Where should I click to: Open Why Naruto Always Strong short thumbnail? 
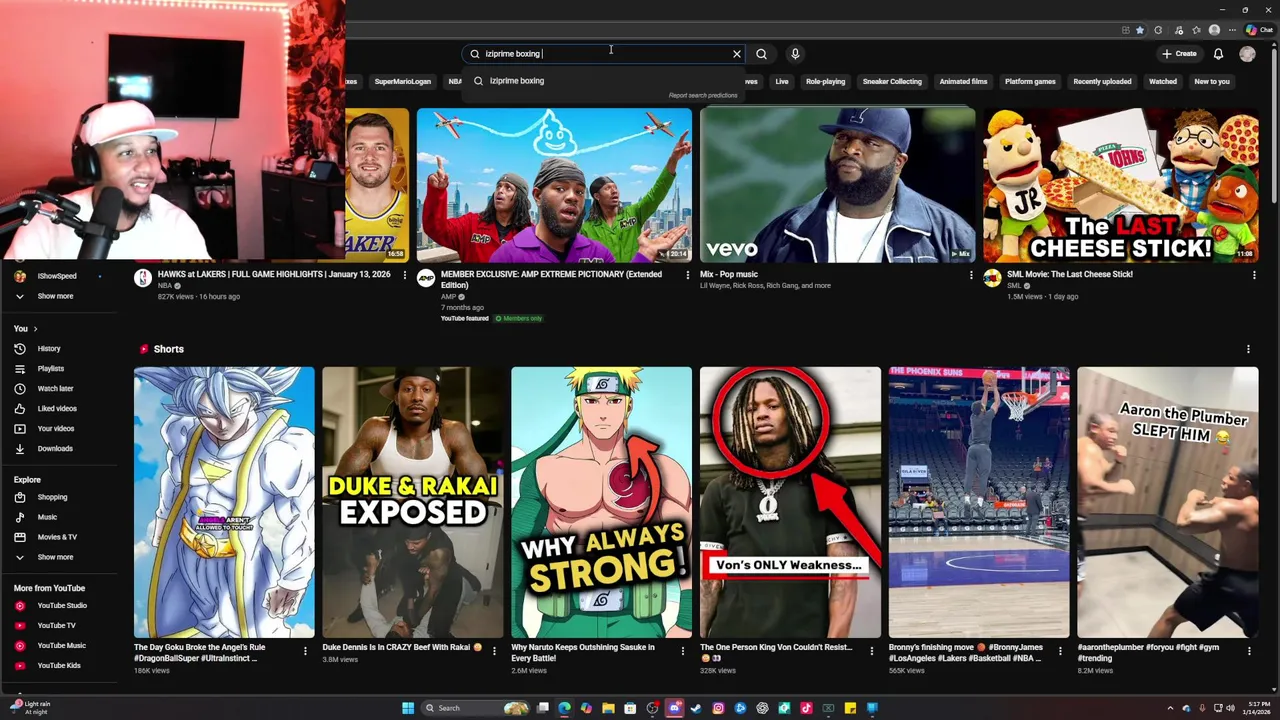(601, 502)
